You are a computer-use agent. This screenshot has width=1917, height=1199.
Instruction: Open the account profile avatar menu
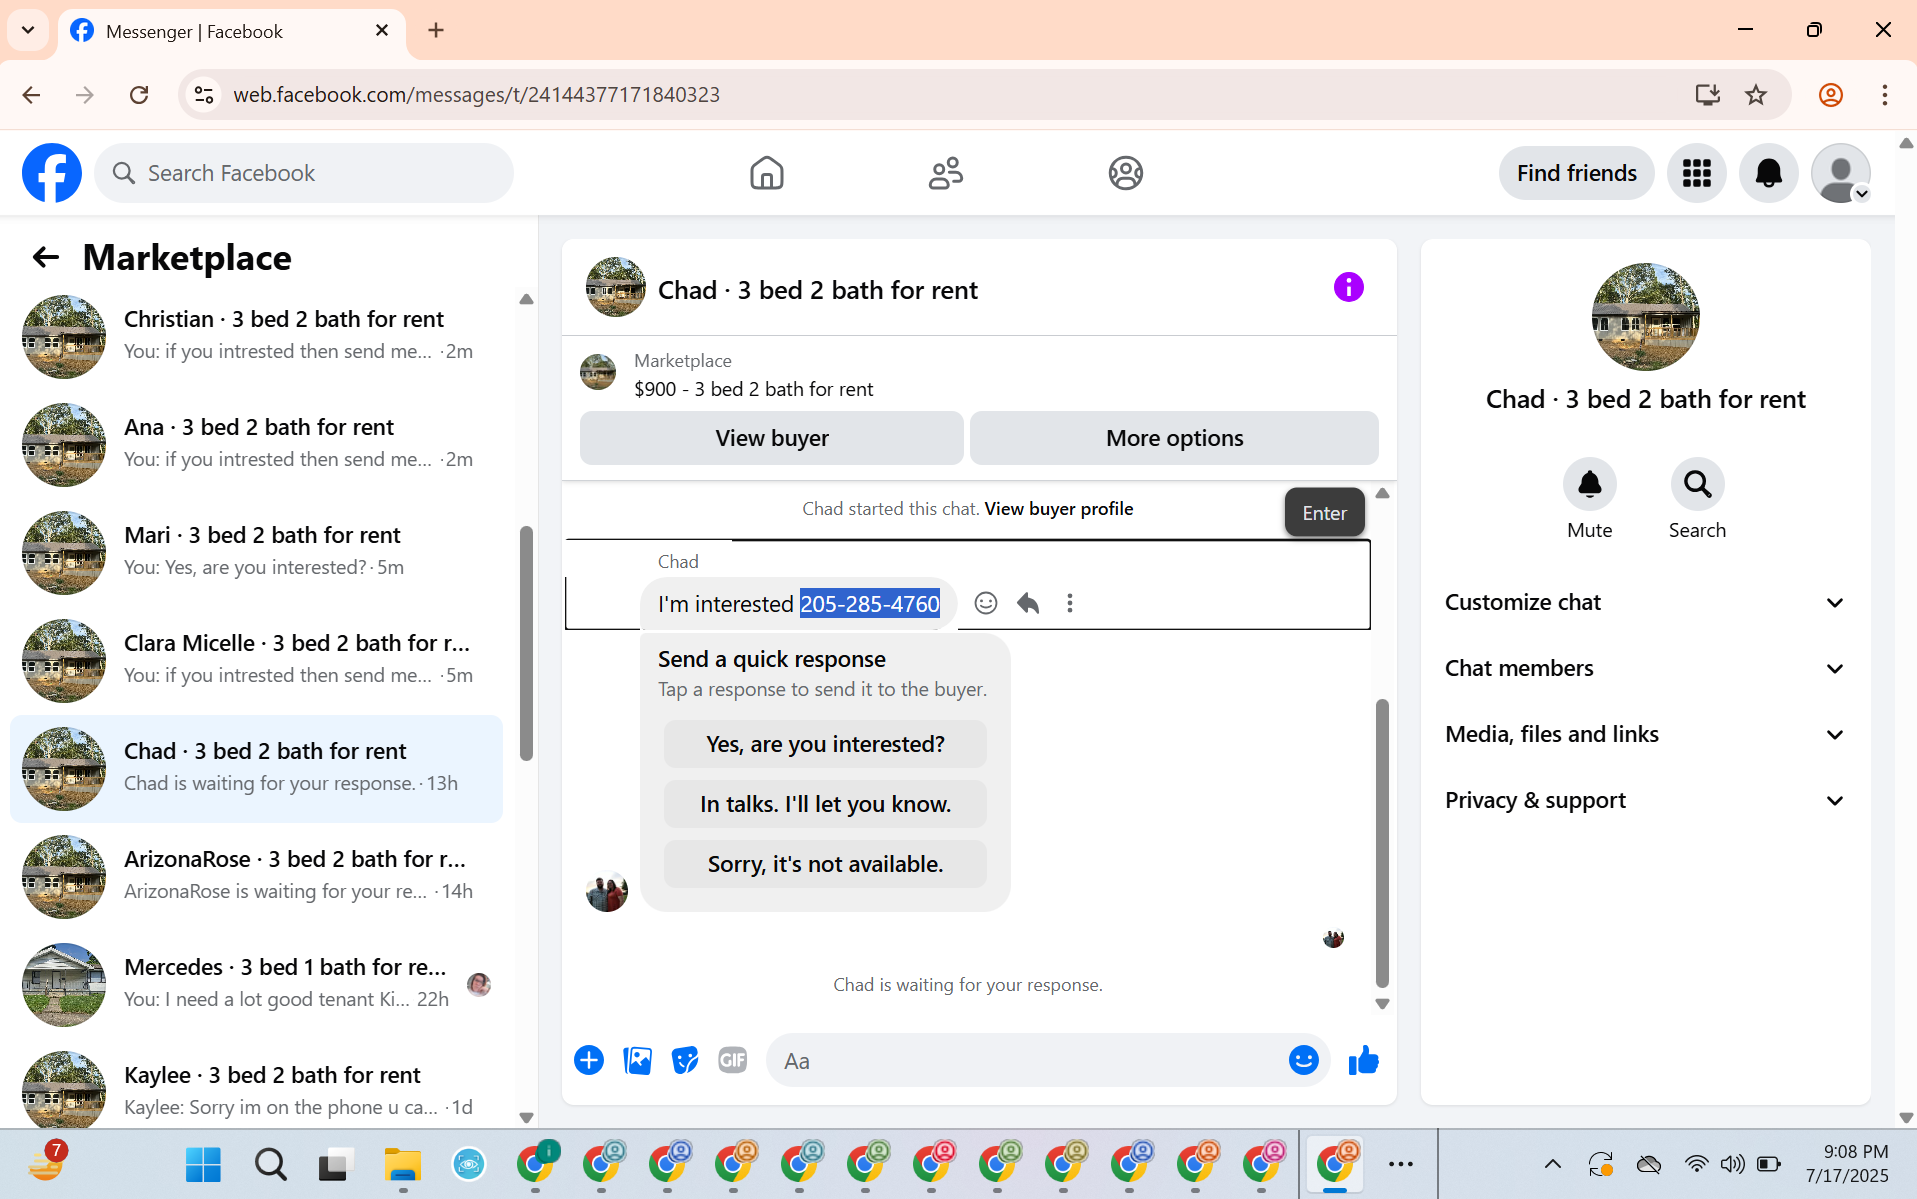click(1841, 173)
